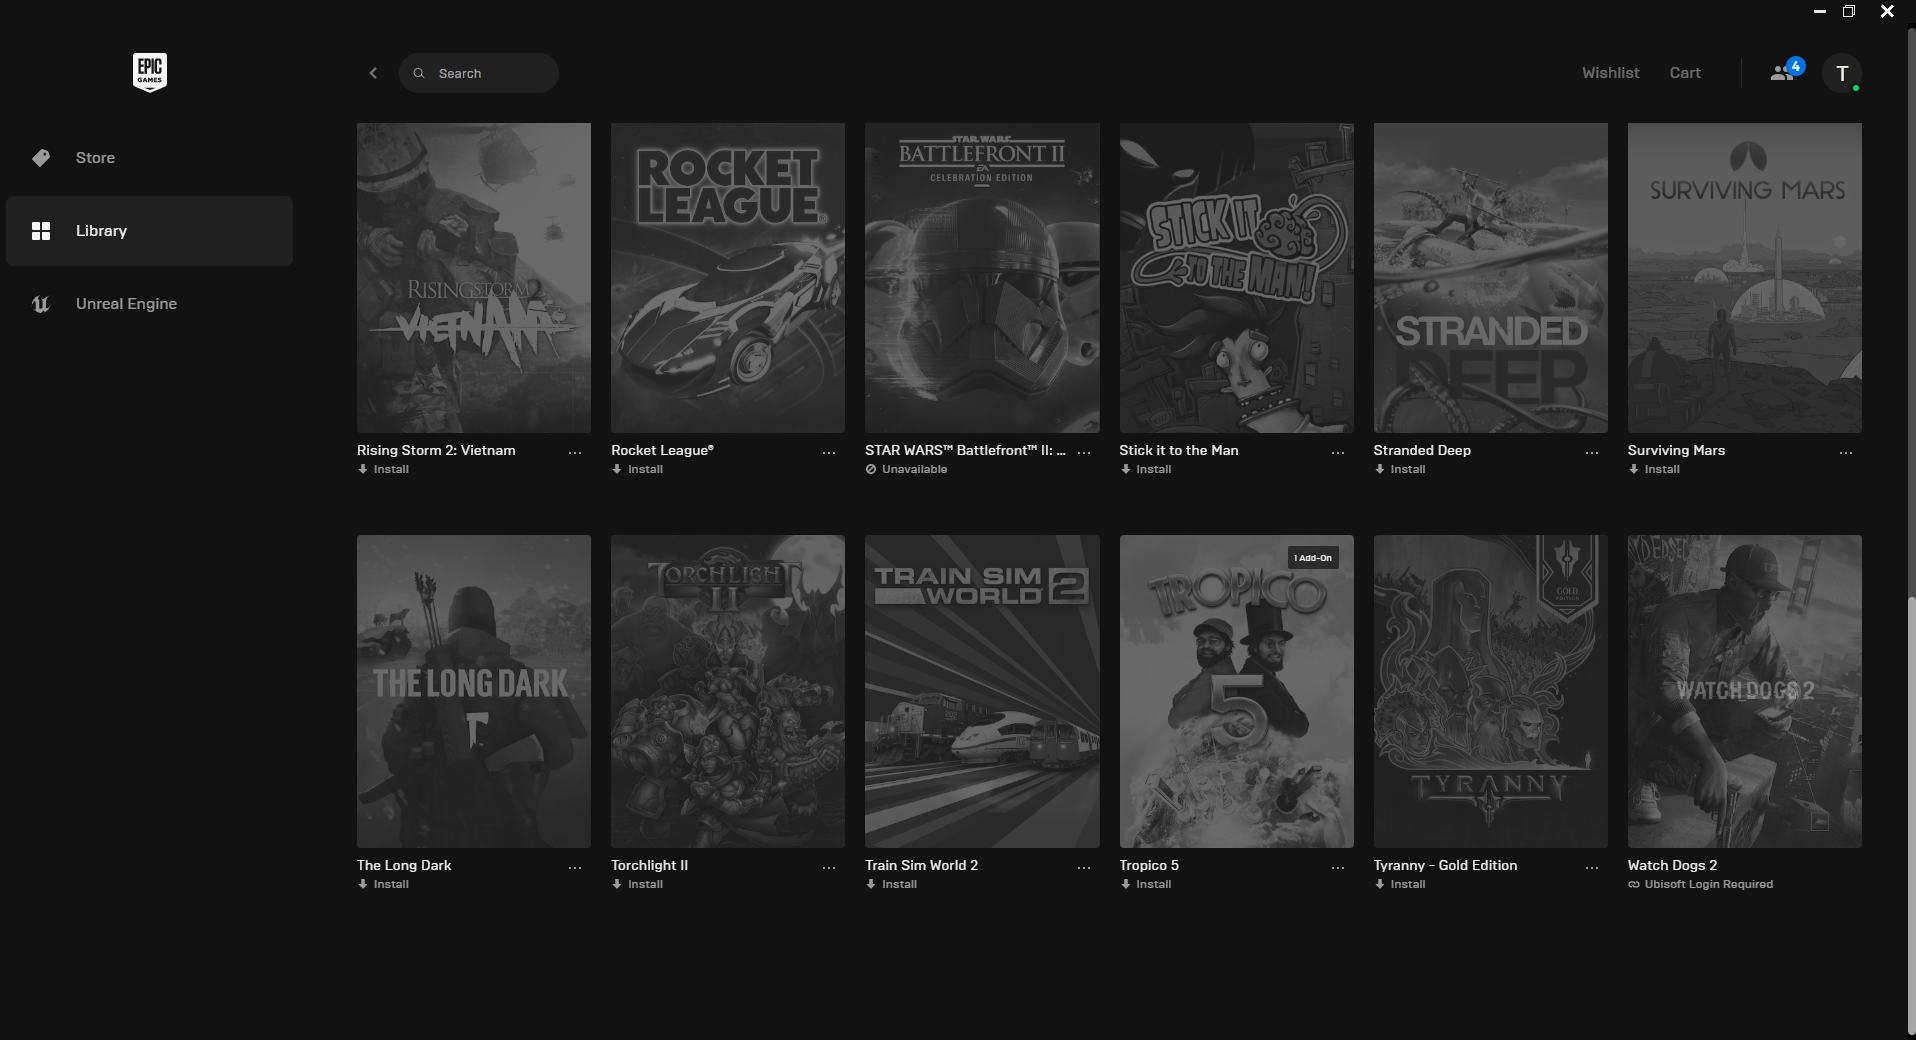Open the Wishlist page
Viewport: 1916px width, 1040px height.
tap(1610, 73)
